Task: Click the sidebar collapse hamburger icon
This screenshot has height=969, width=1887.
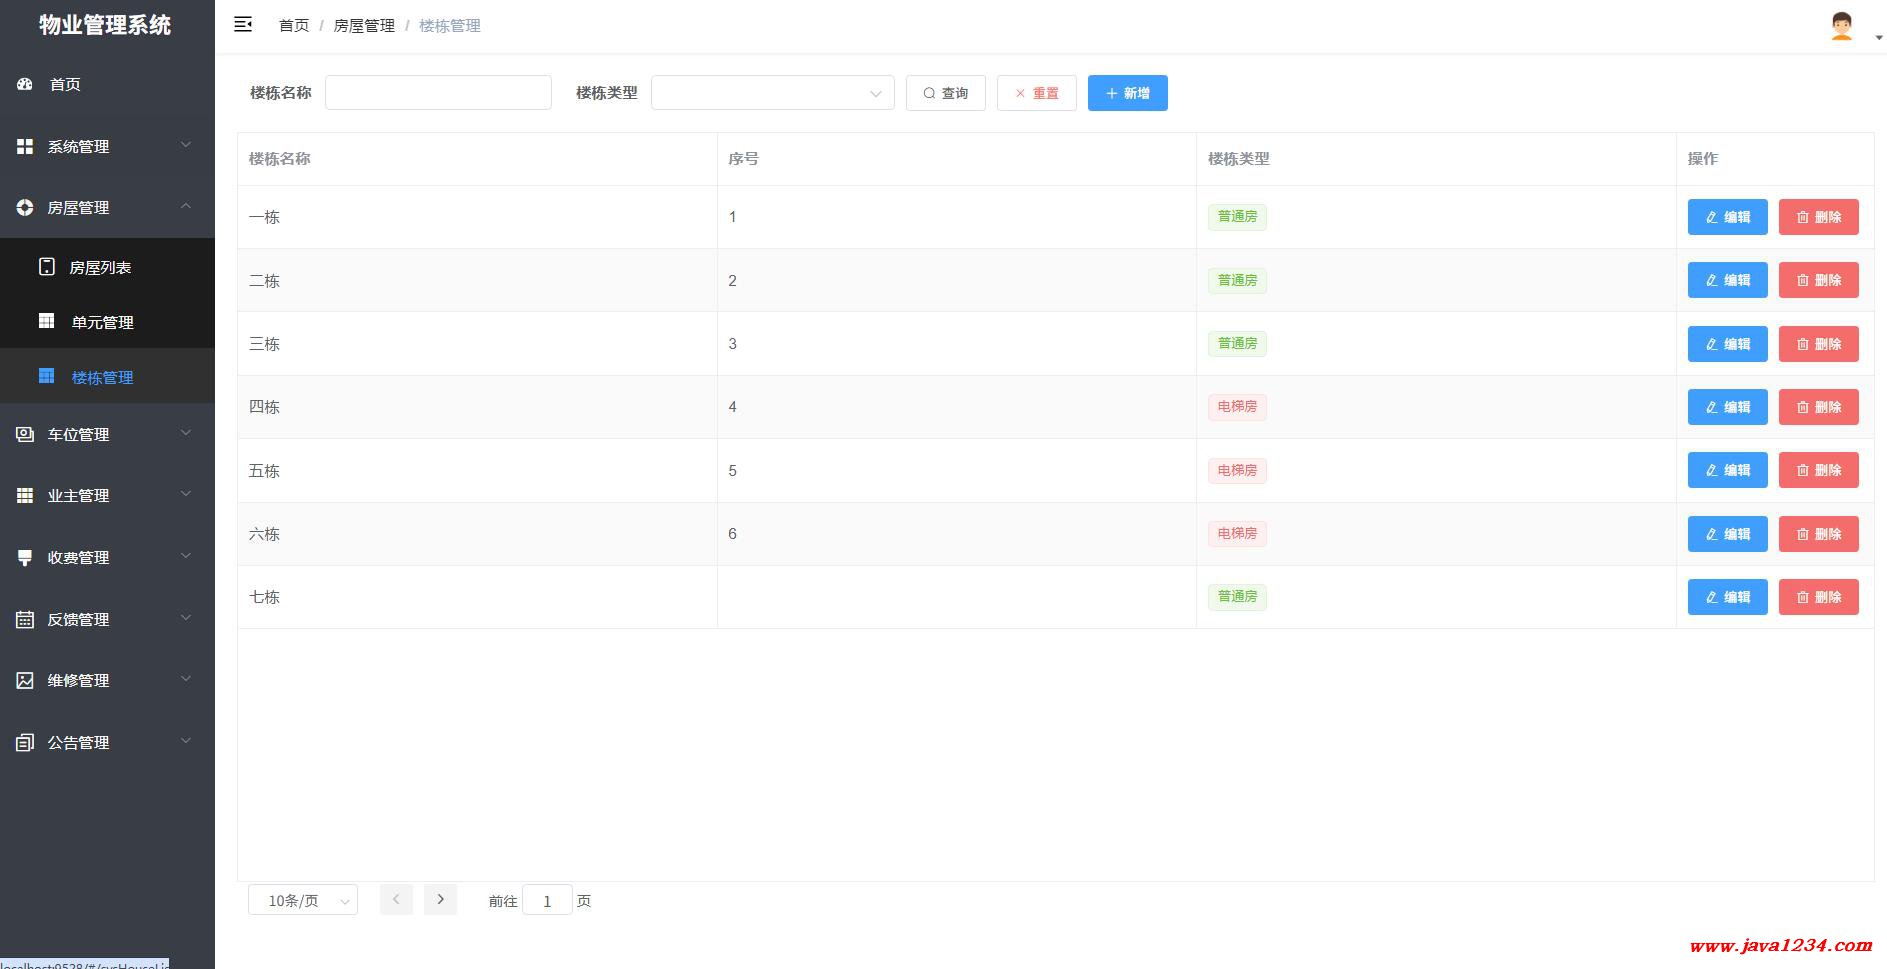Action: tap(243, 25)
